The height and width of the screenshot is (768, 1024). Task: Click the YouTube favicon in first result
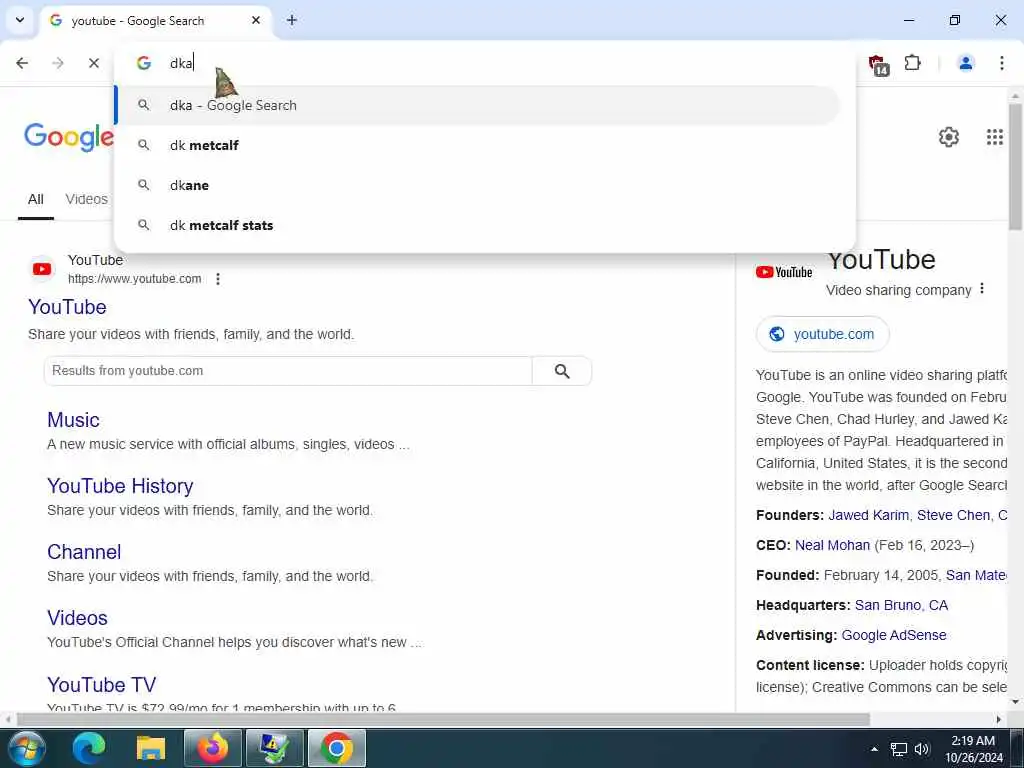pos(42,269)
